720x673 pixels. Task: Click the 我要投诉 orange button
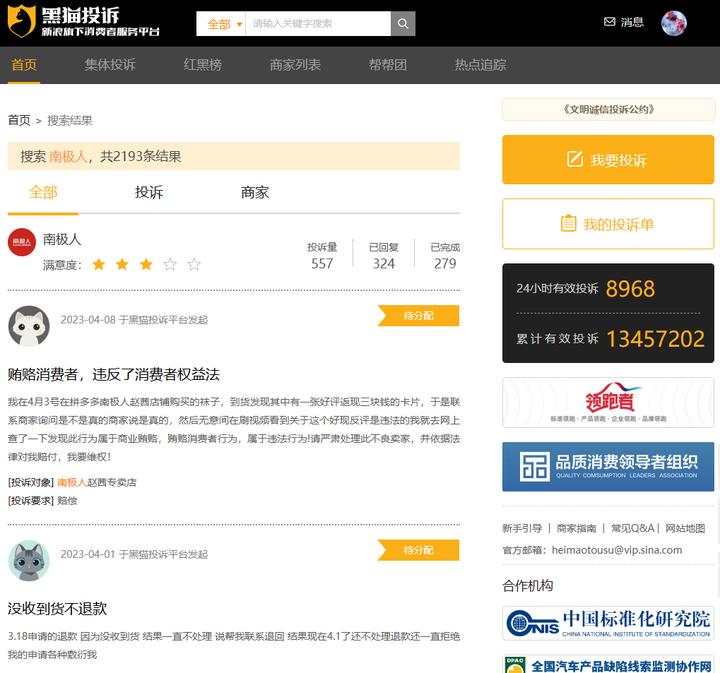tap(608, 159)
